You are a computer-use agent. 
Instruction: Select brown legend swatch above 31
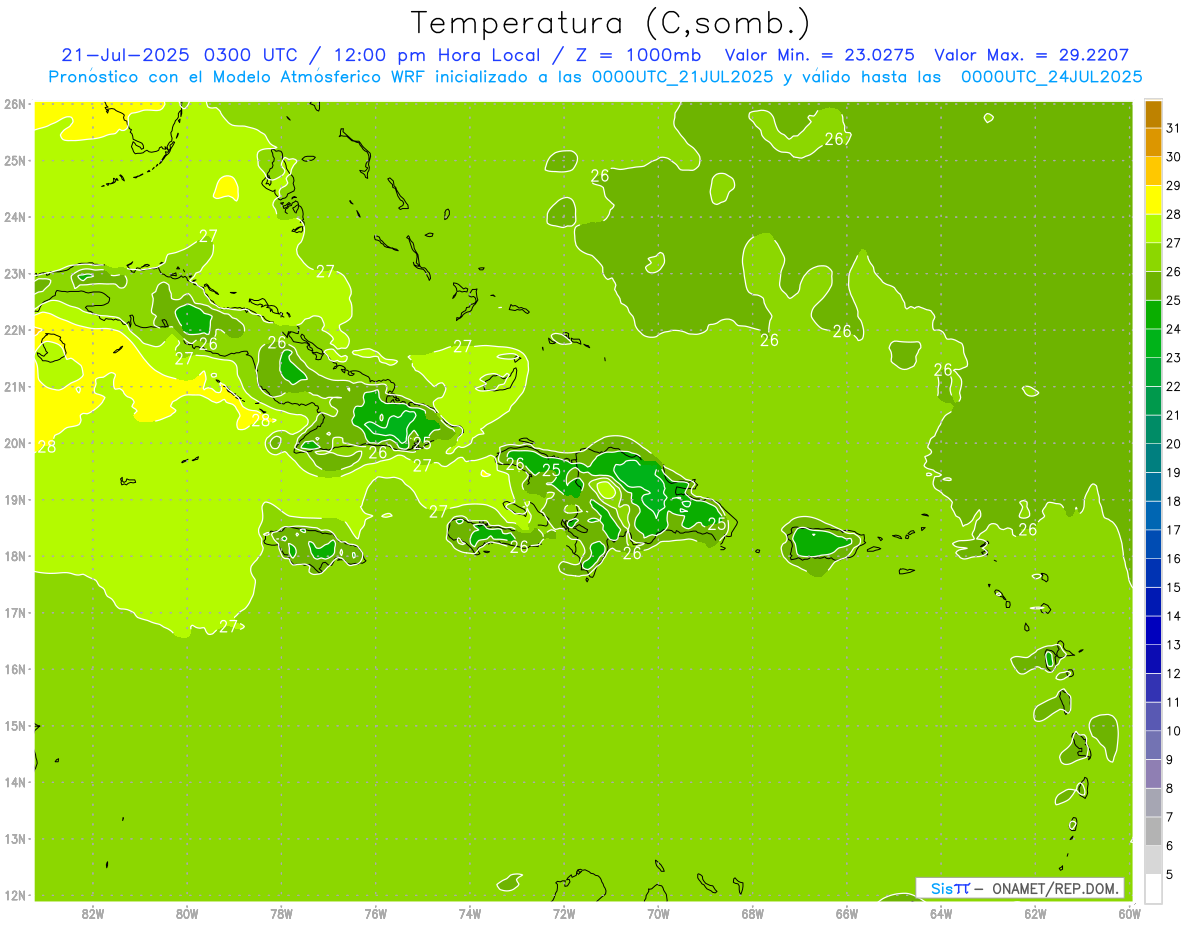[x=1153, y=114]
